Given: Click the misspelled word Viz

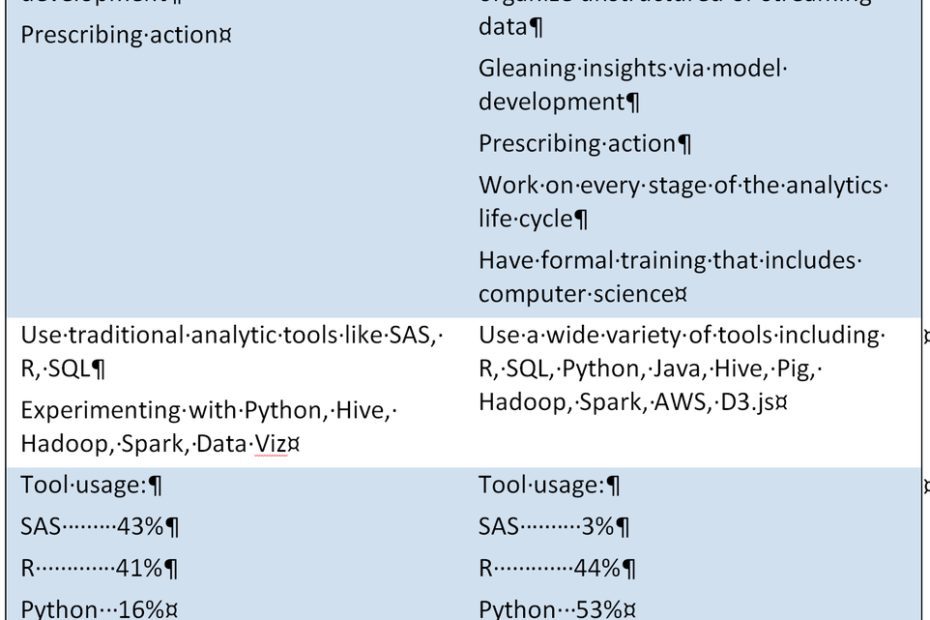Looking at the screenshot, I should coord(271,443).
